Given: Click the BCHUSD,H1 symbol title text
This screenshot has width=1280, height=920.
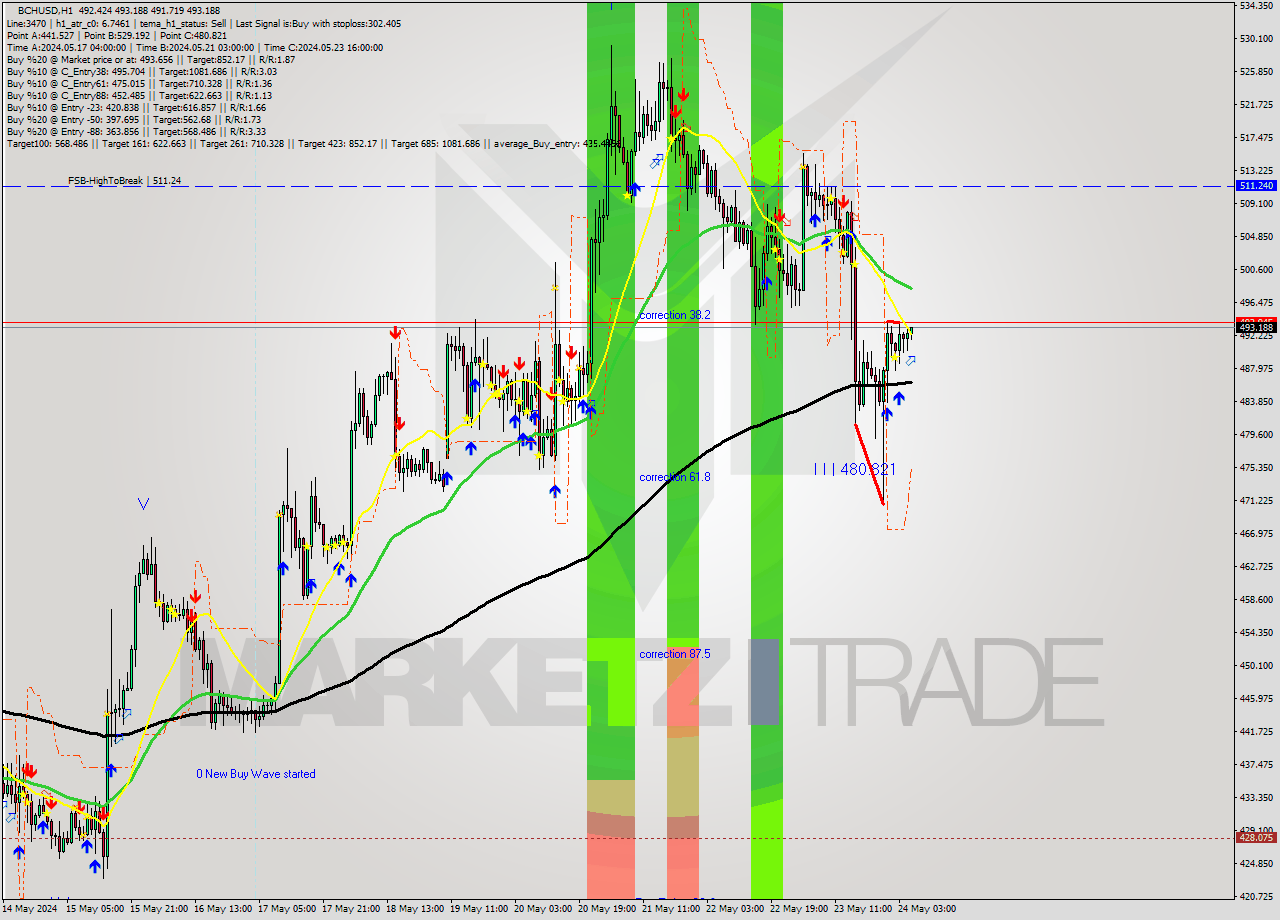Looking at the screenshot, I should pyautogui.click(x=45, y=10).
